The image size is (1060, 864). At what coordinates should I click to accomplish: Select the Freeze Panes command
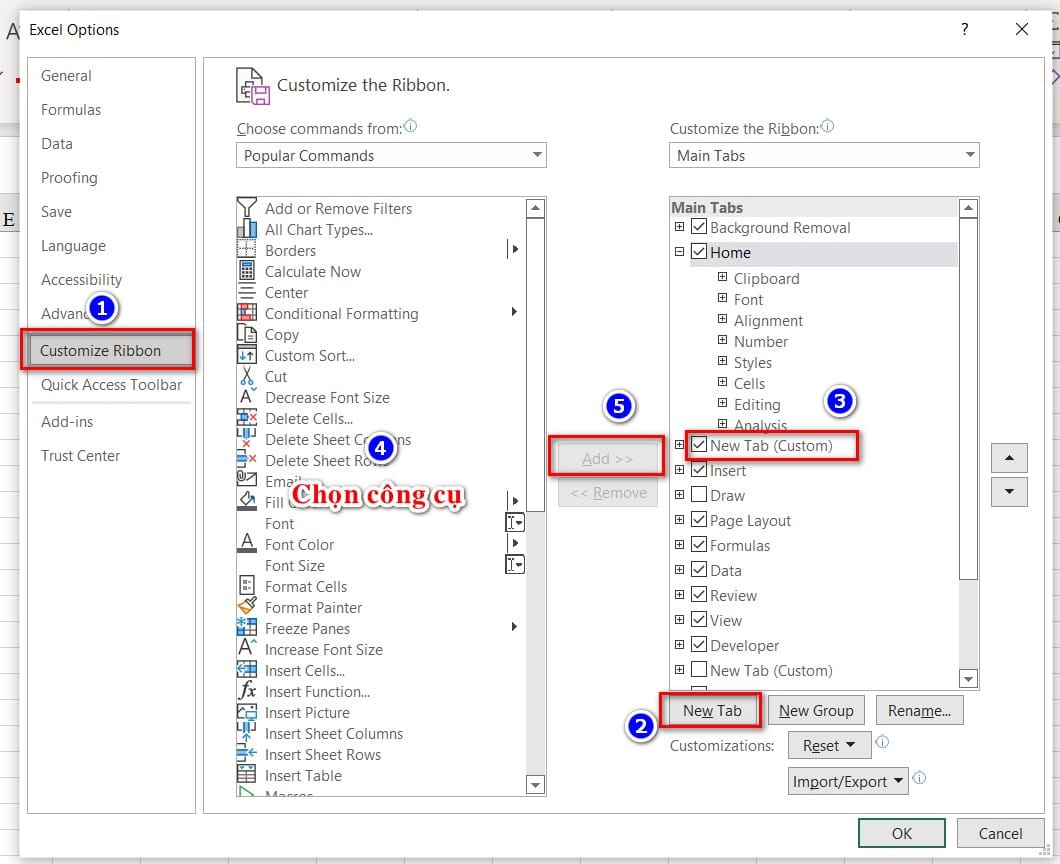tap(305, 628)
